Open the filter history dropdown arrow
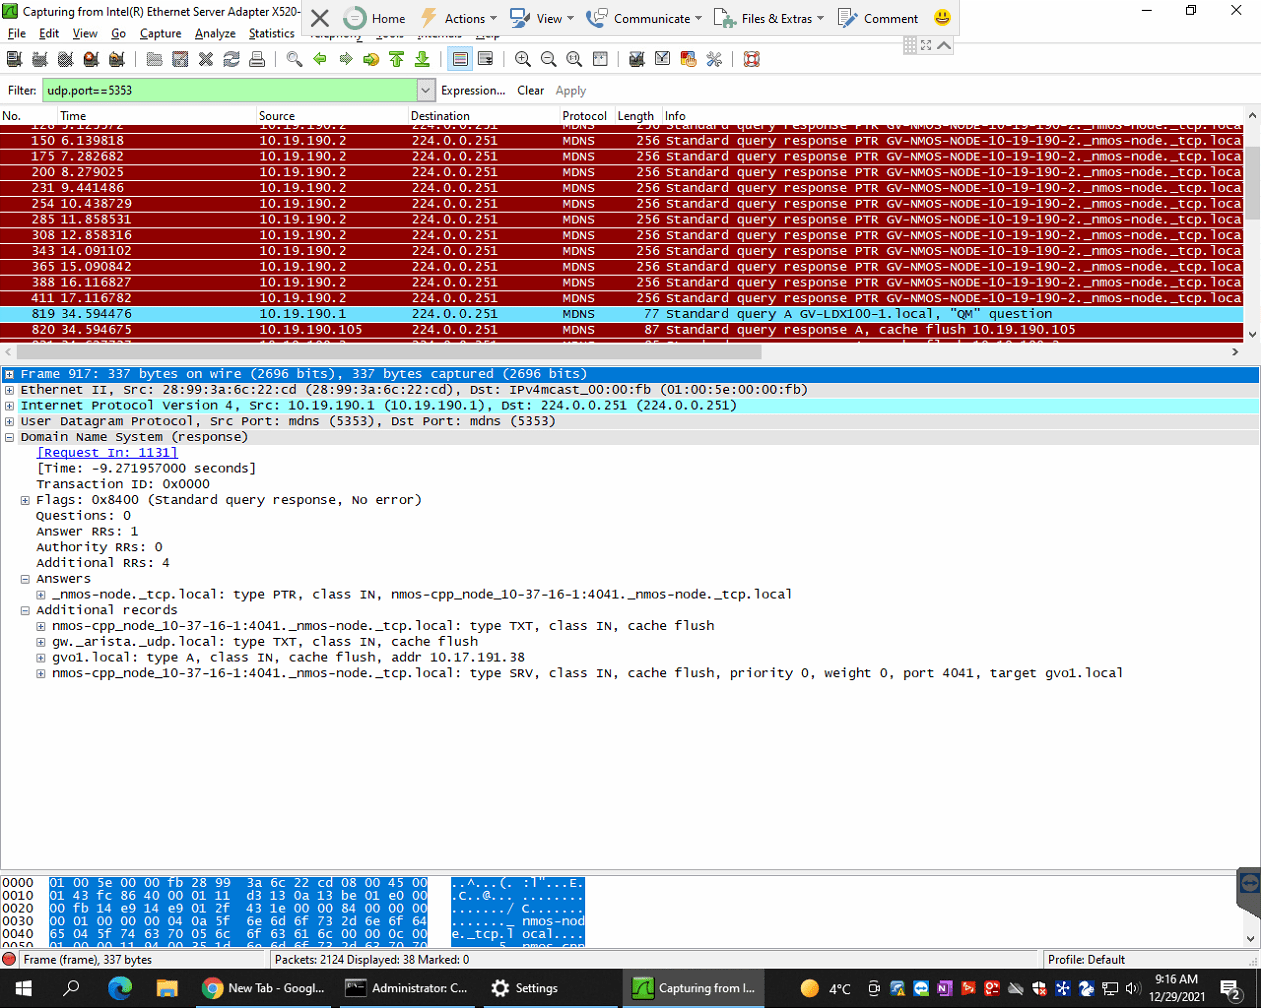1261x1008 pixels. (426, 90)
